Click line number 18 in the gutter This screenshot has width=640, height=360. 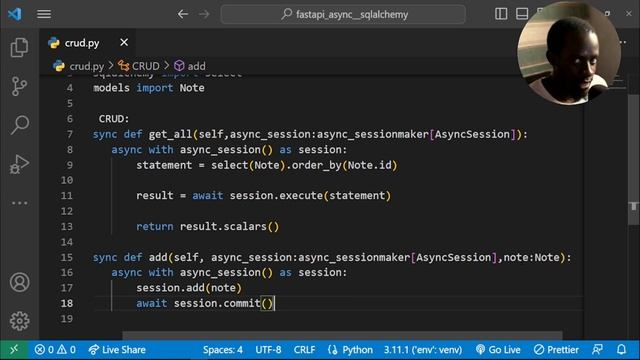(67, 303)
